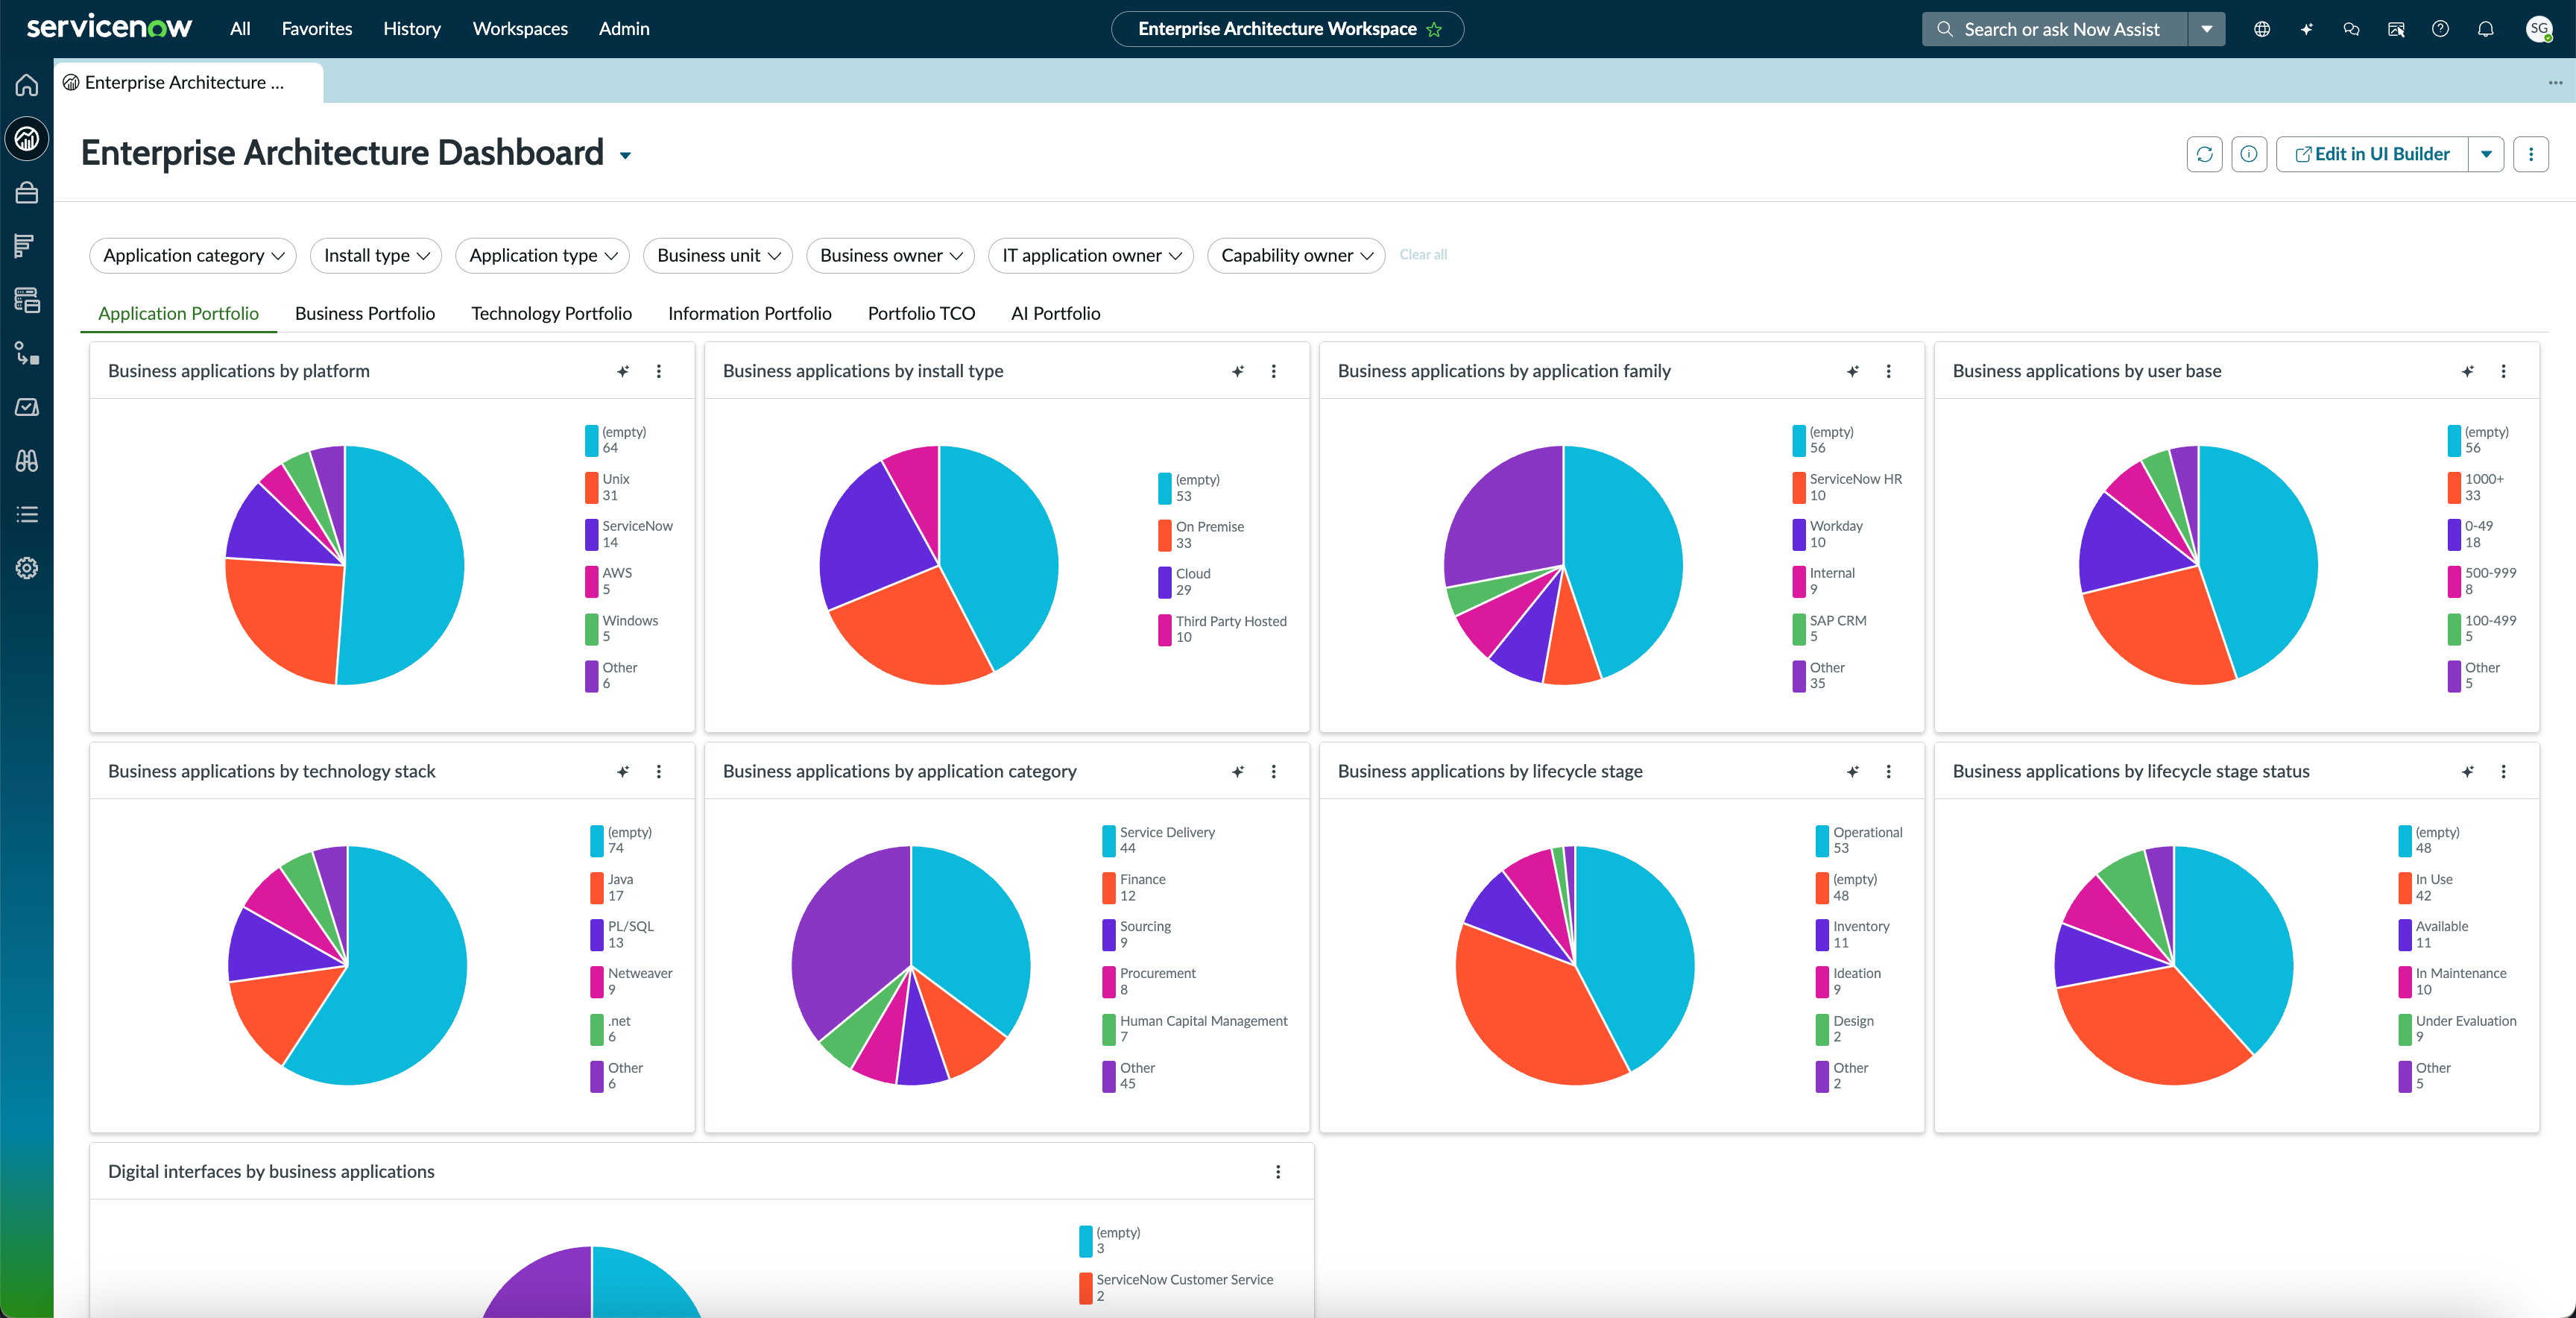Open the SG user avatar menu
Screen dimensions: 2576x1318
(x=2539, y=29)
